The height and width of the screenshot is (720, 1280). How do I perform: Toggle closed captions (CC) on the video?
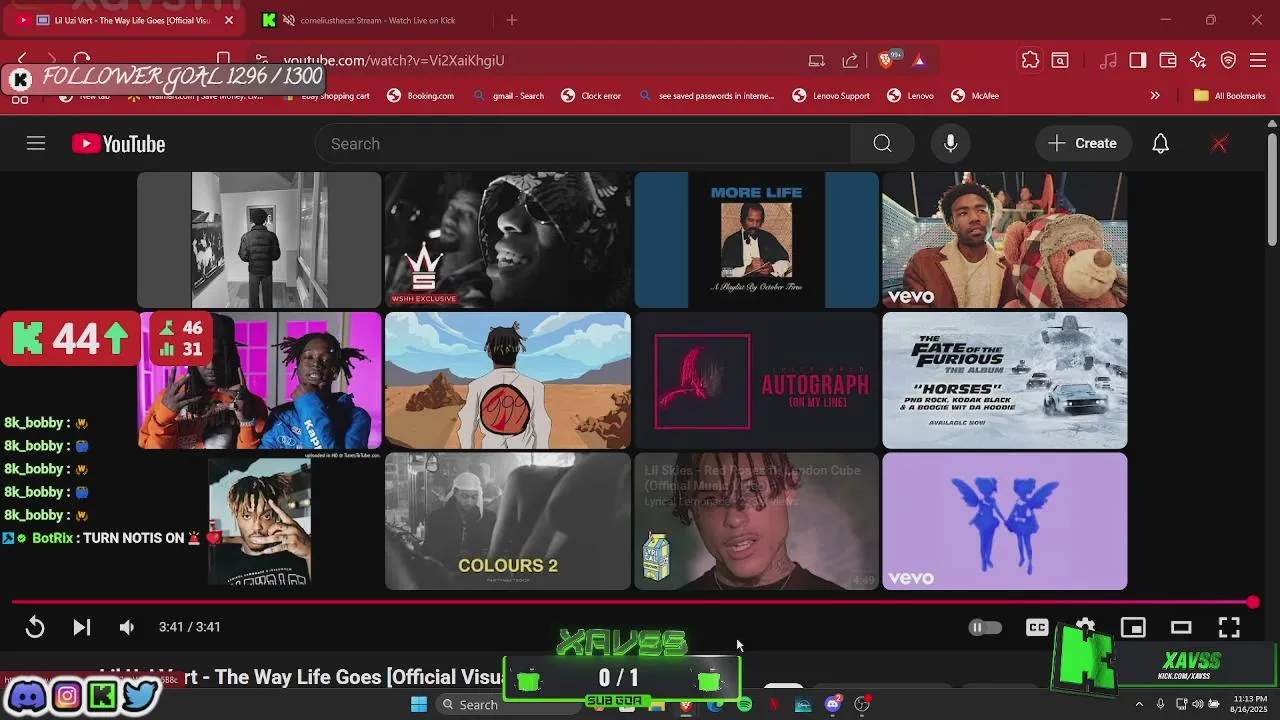pos(1037,627)
